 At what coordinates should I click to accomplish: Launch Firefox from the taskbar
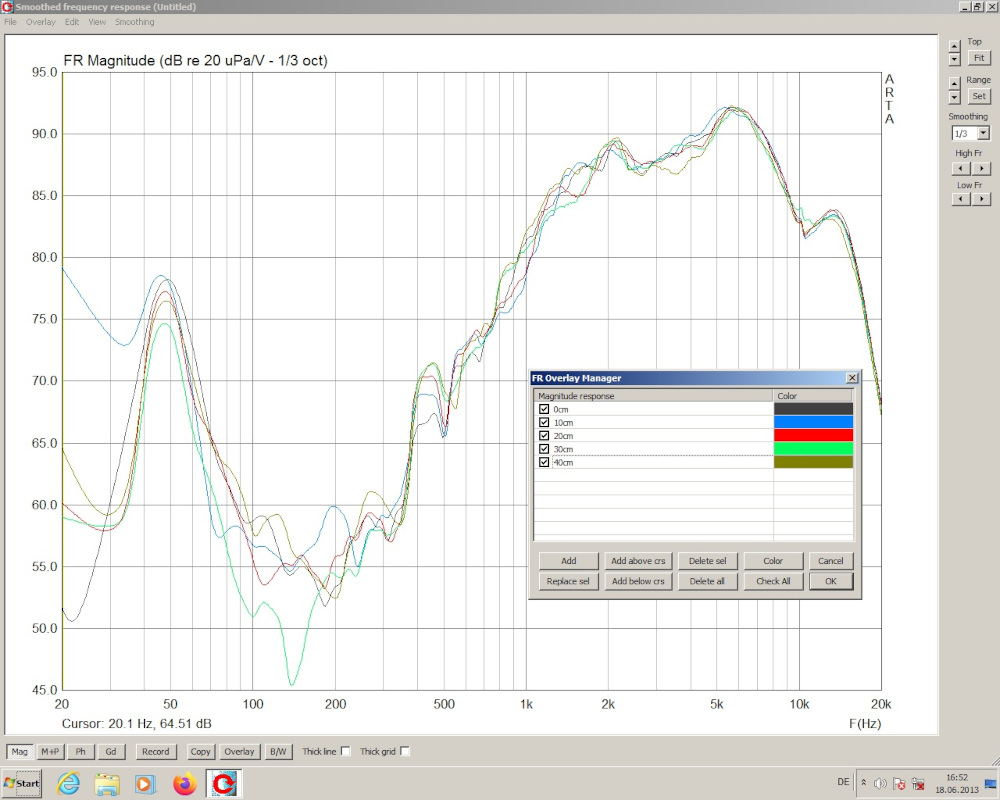184,782
